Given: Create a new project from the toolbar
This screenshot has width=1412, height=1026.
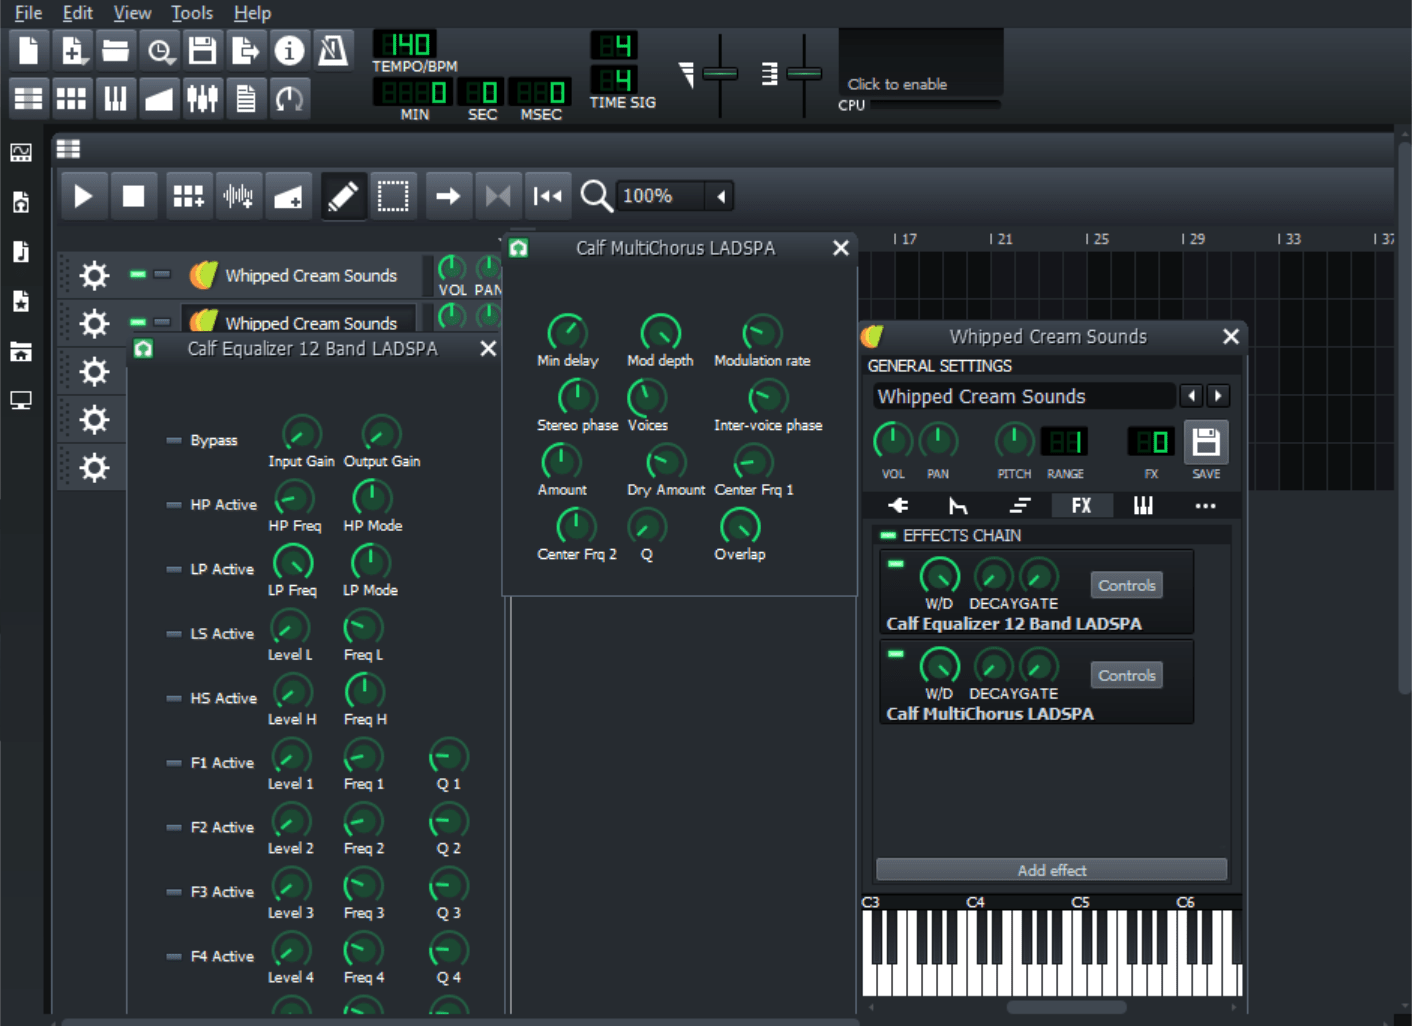Looking at the screenshot, I should [x=29, y=50].
